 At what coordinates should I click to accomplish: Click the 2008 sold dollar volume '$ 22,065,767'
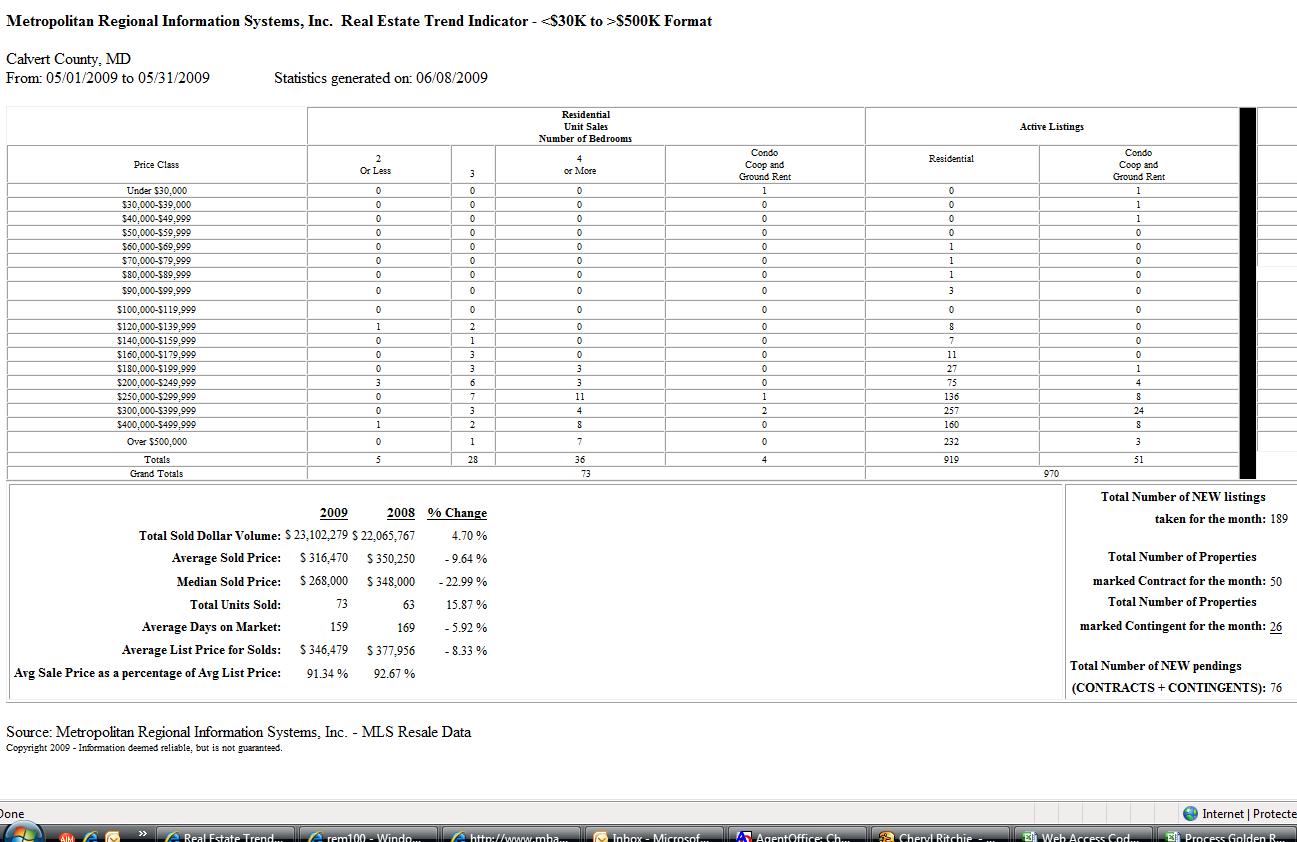[383, 535]
